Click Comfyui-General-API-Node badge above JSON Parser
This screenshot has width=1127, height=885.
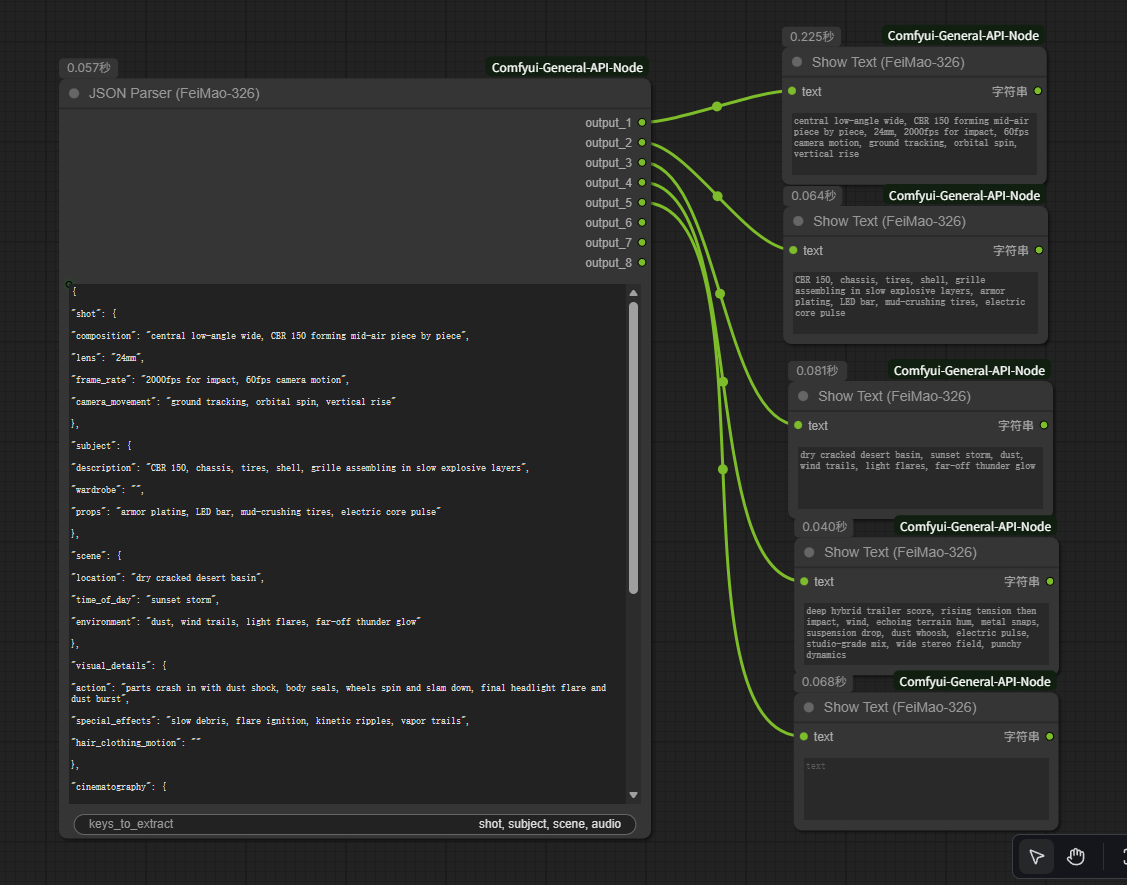pos(567,68)
